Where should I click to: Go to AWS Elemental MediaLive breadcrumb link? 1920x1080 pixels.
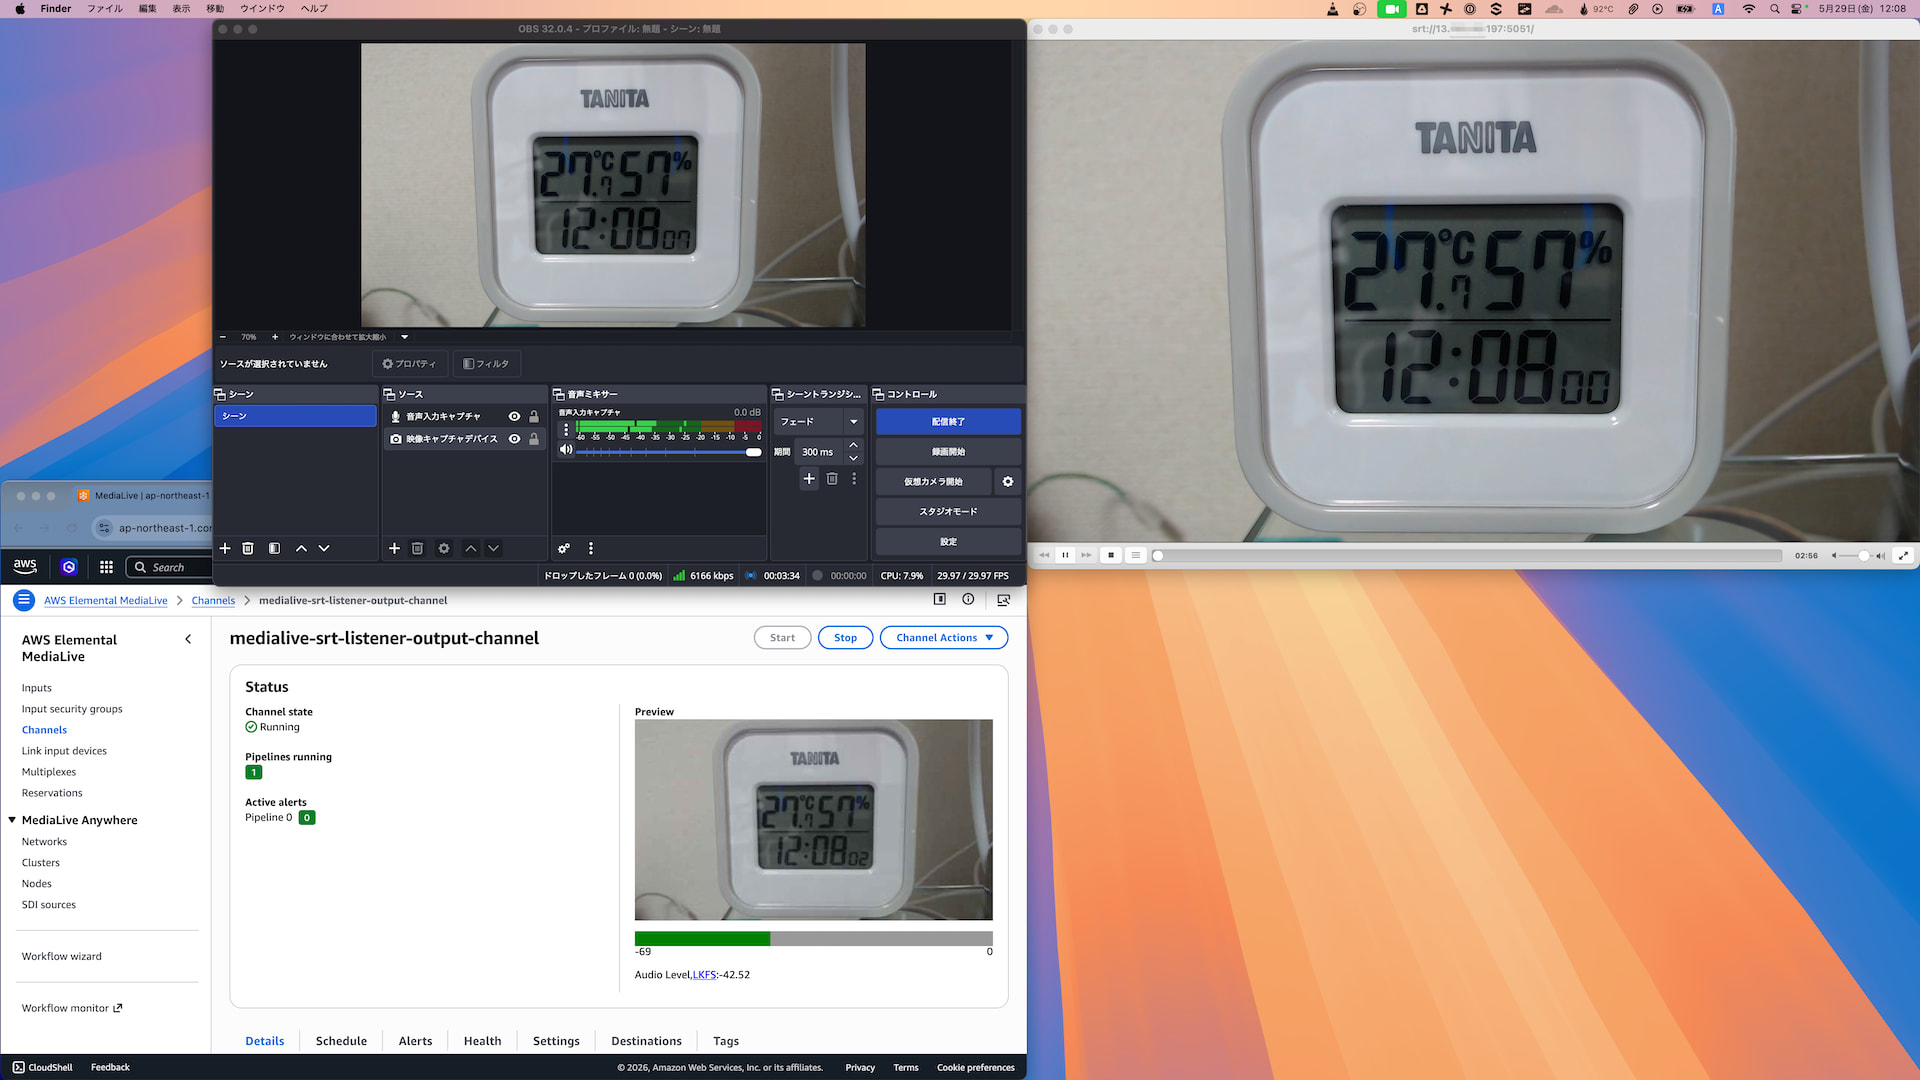[106, 601]
